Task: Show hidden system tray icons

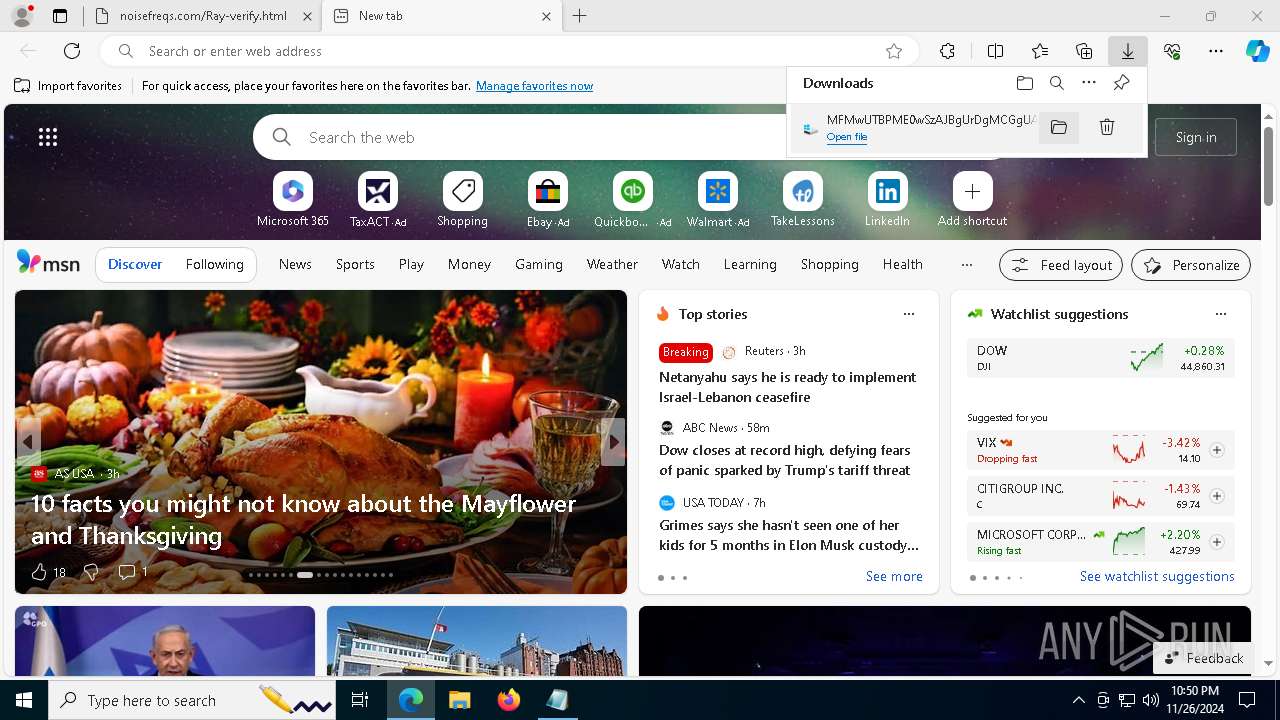Action: point(1078,700)
